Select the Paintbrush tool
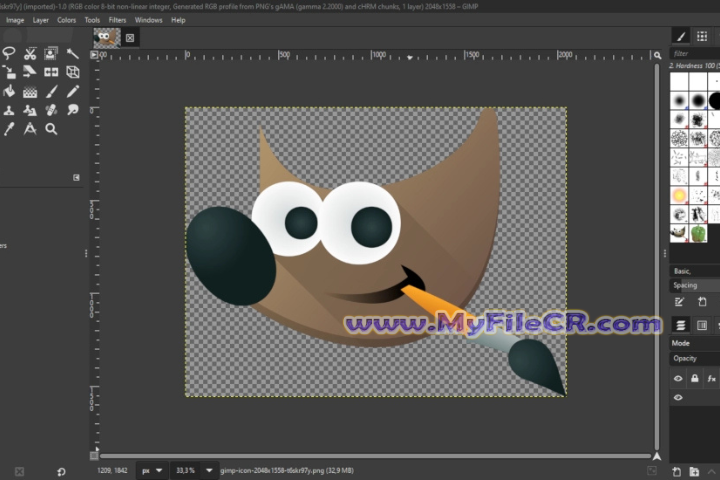Viewport: 720px width, 480px height. point(51,91)
